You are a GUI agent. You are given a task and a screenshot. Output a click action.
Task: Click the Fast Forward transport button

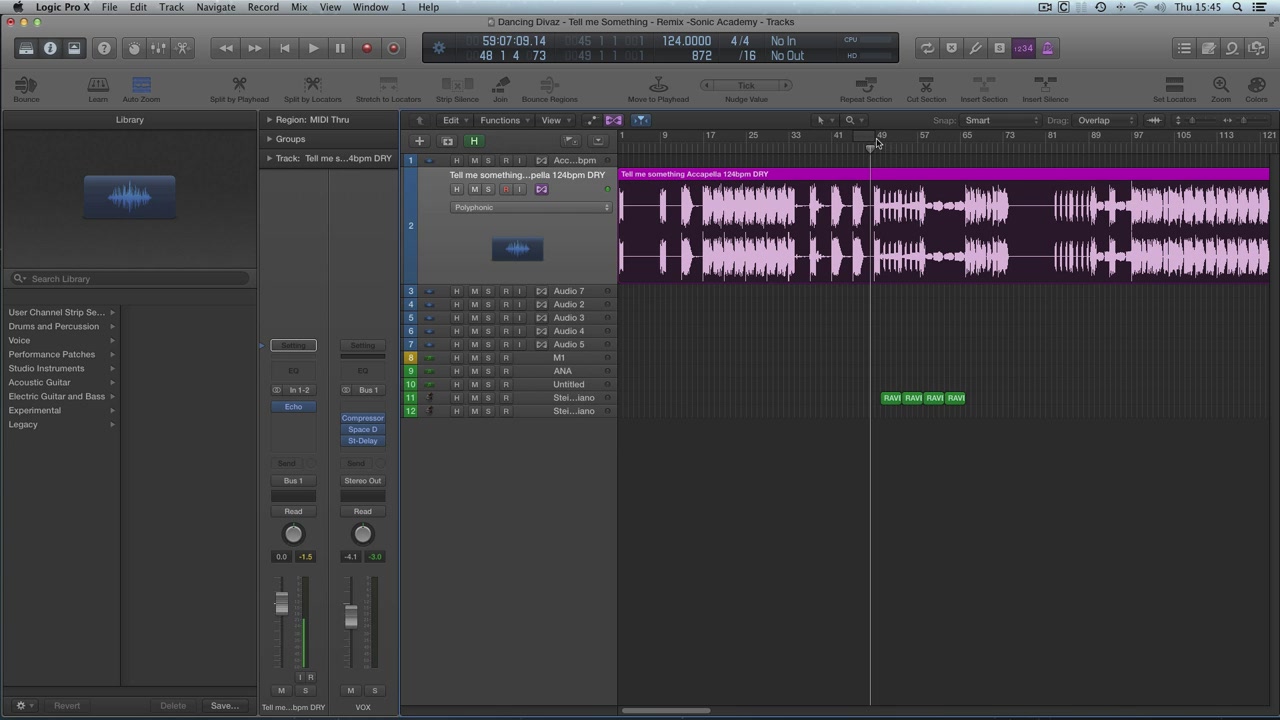(255, 48)
